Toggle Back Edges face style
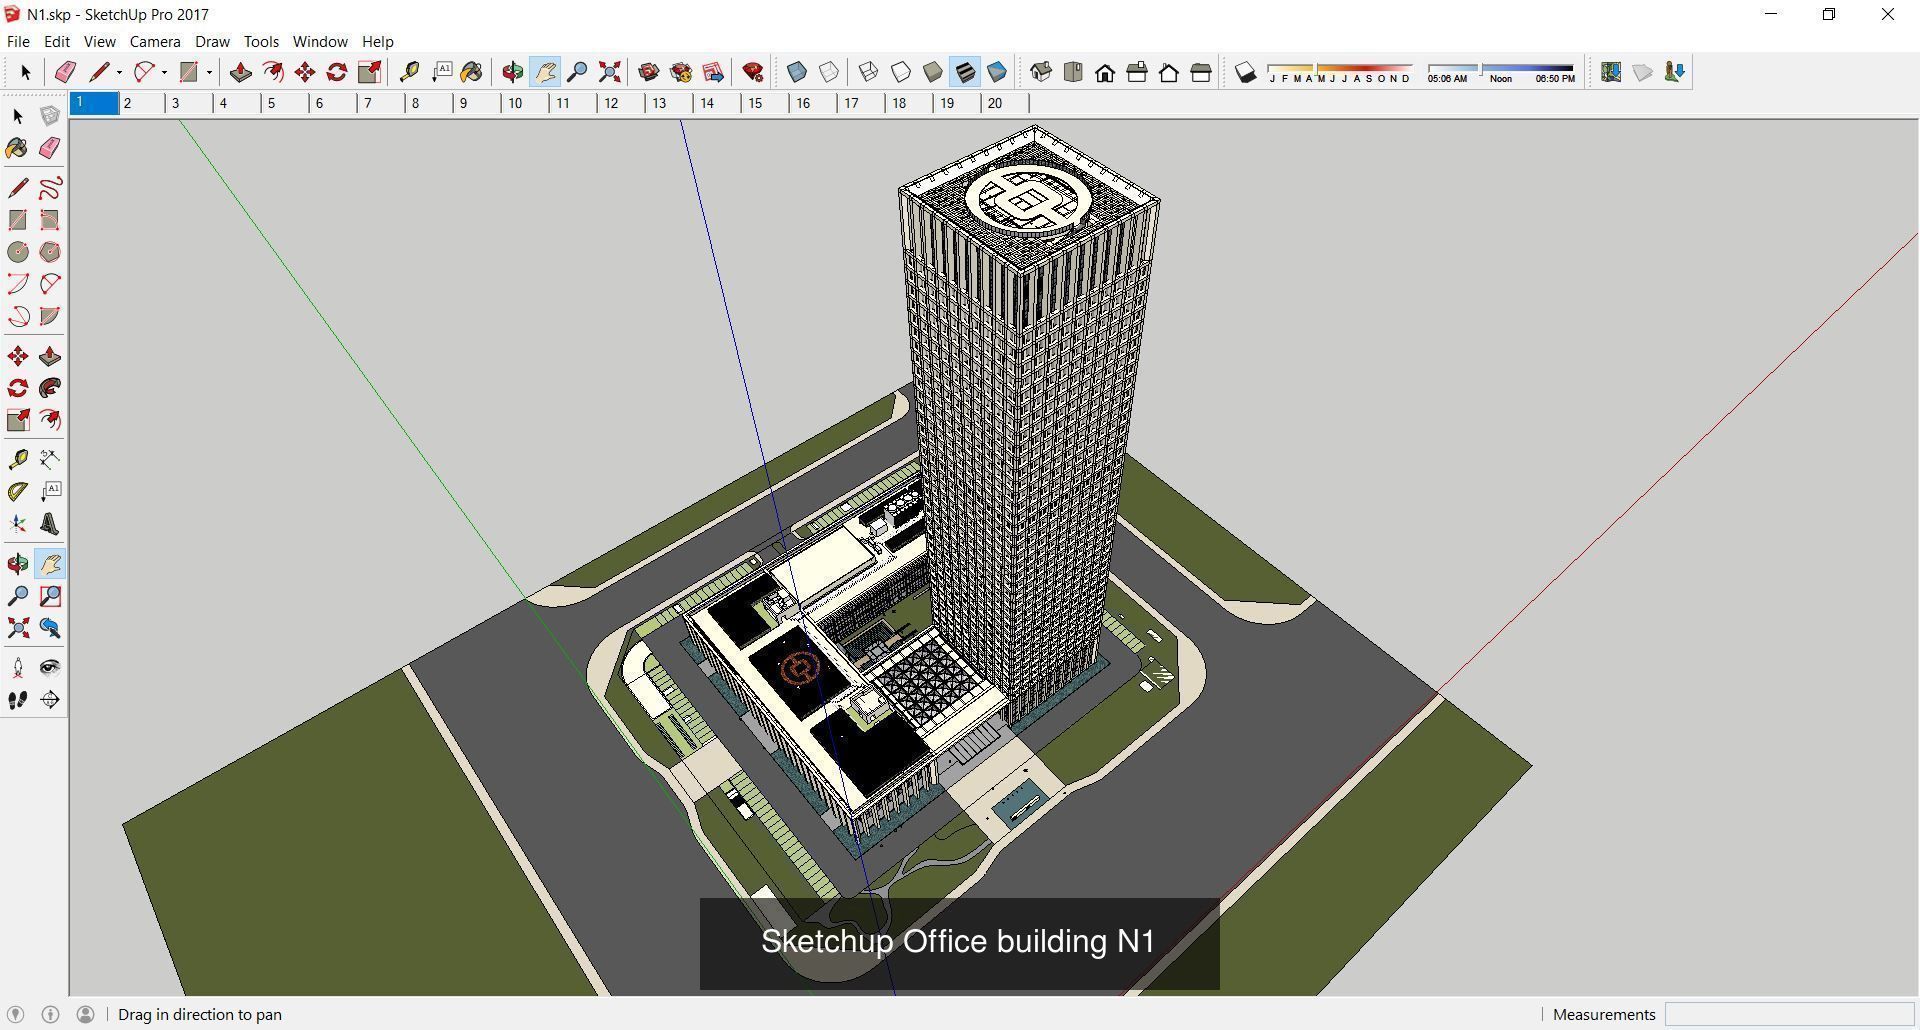The height and width of the screenshot is (1030, 1920). [829, 72]
